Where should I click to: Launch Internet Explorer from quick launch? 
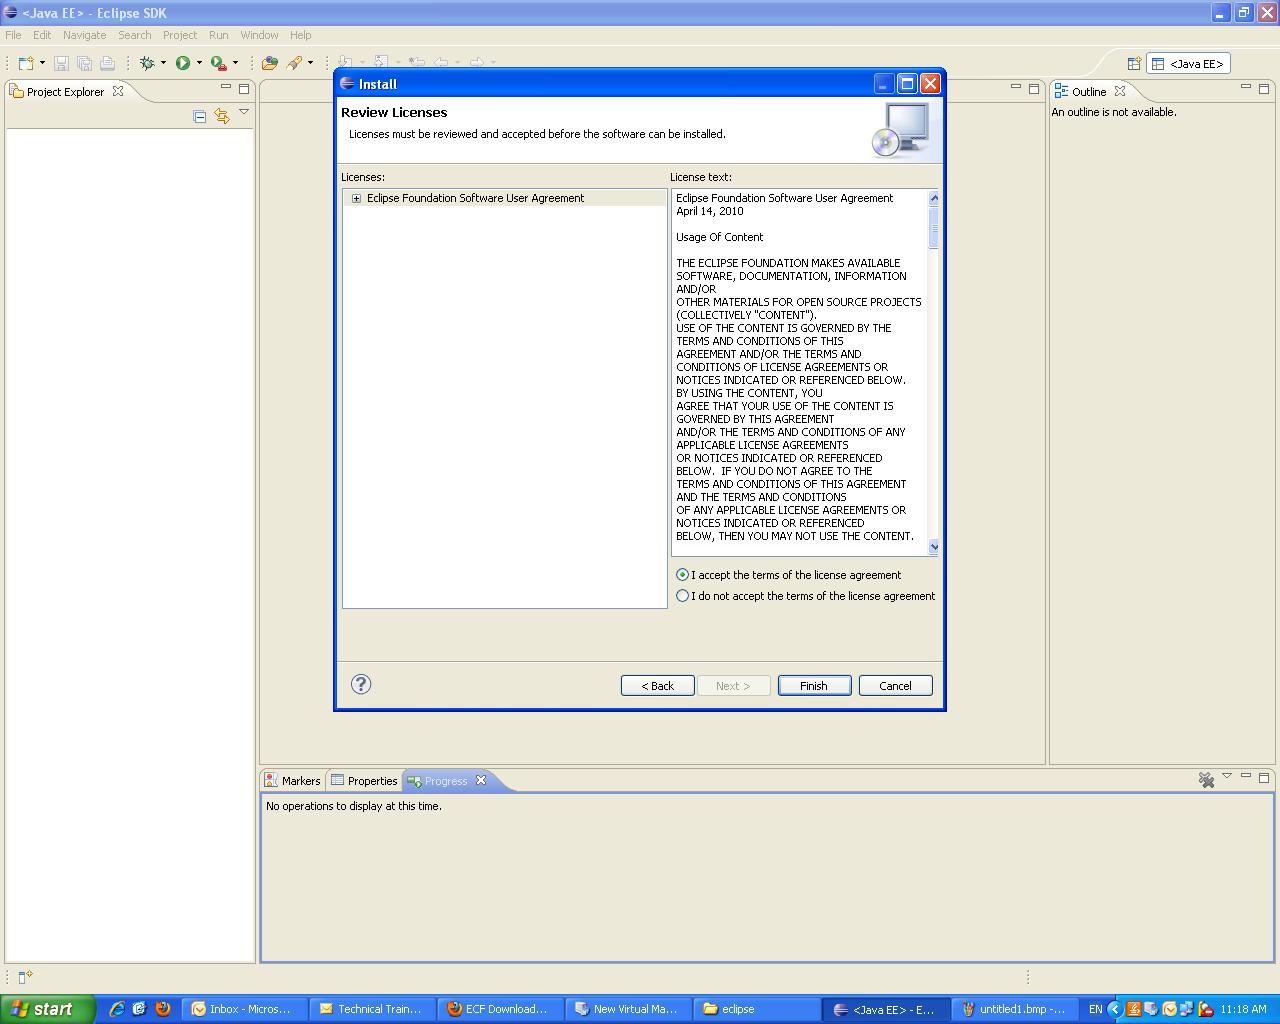116,1009
